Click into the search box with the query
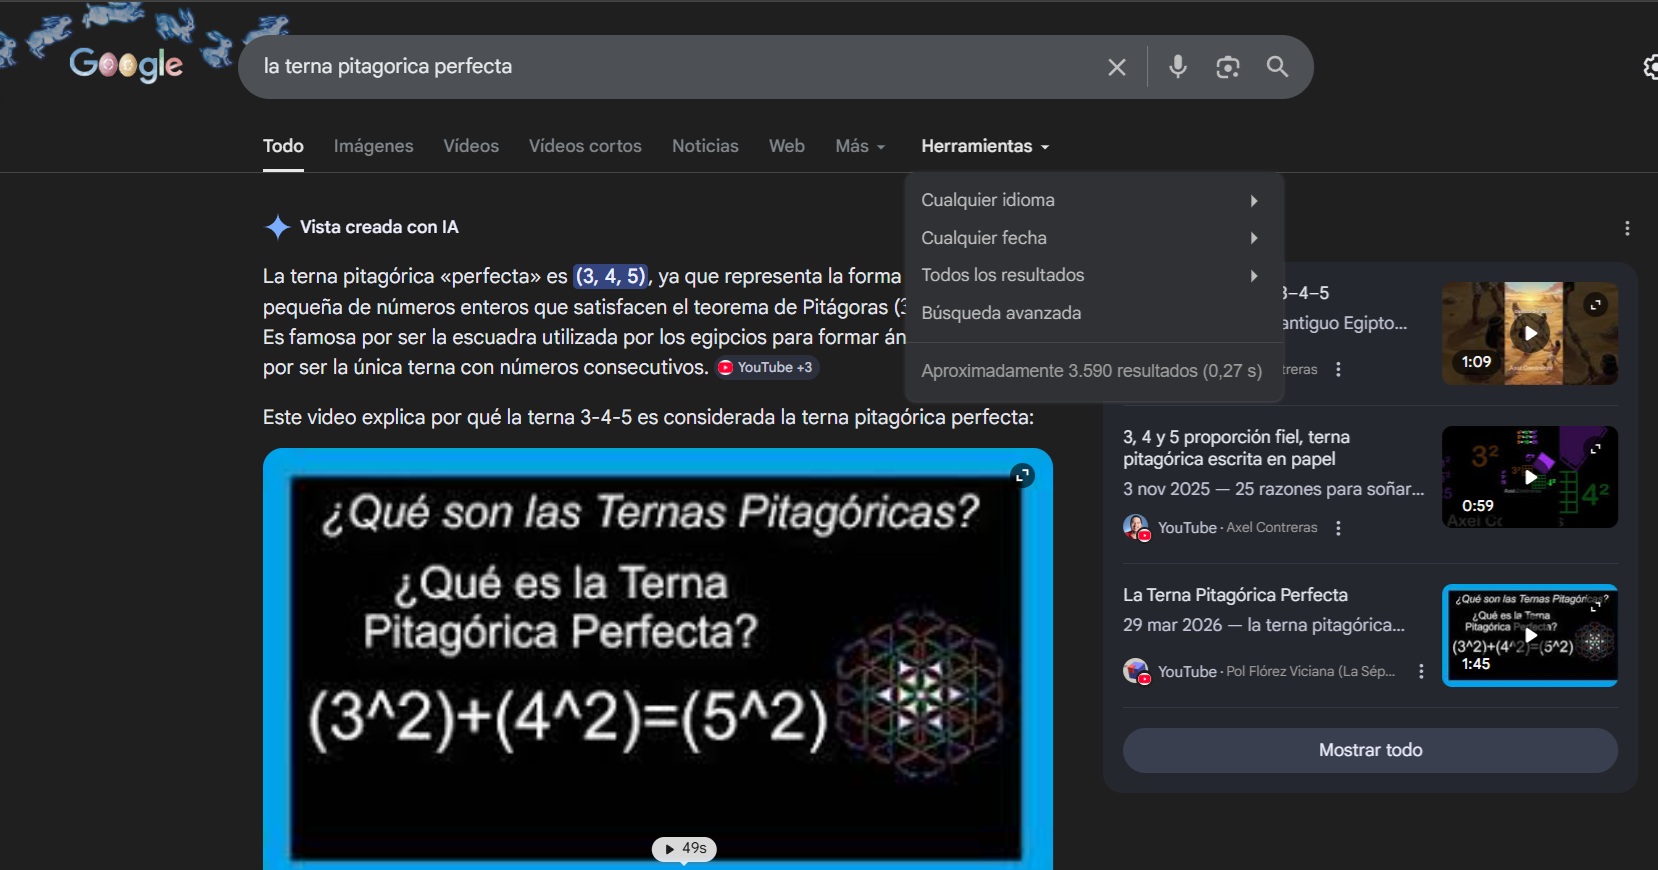This screenshot has width=1658, height=870. click(670, 67)
